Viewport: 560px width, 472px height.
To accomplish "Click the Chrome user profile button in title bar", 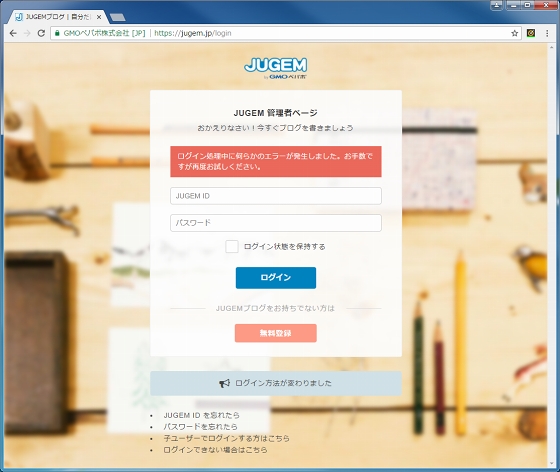I will (x=496, y=5).
